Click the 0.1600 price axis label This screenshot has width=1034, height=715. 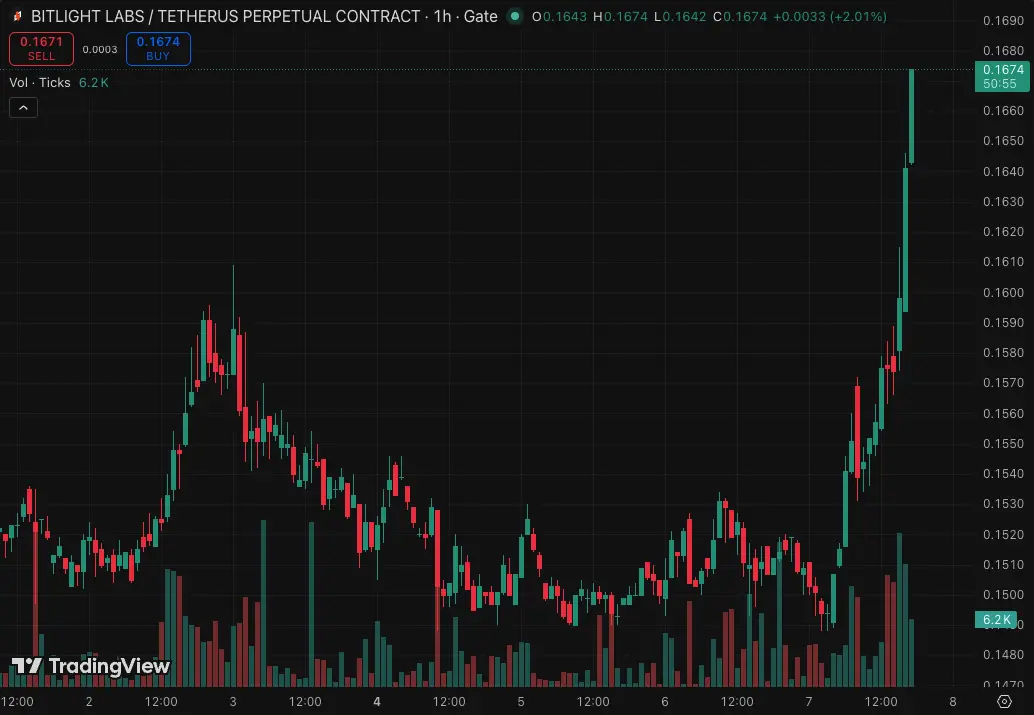coord(1003,292)
